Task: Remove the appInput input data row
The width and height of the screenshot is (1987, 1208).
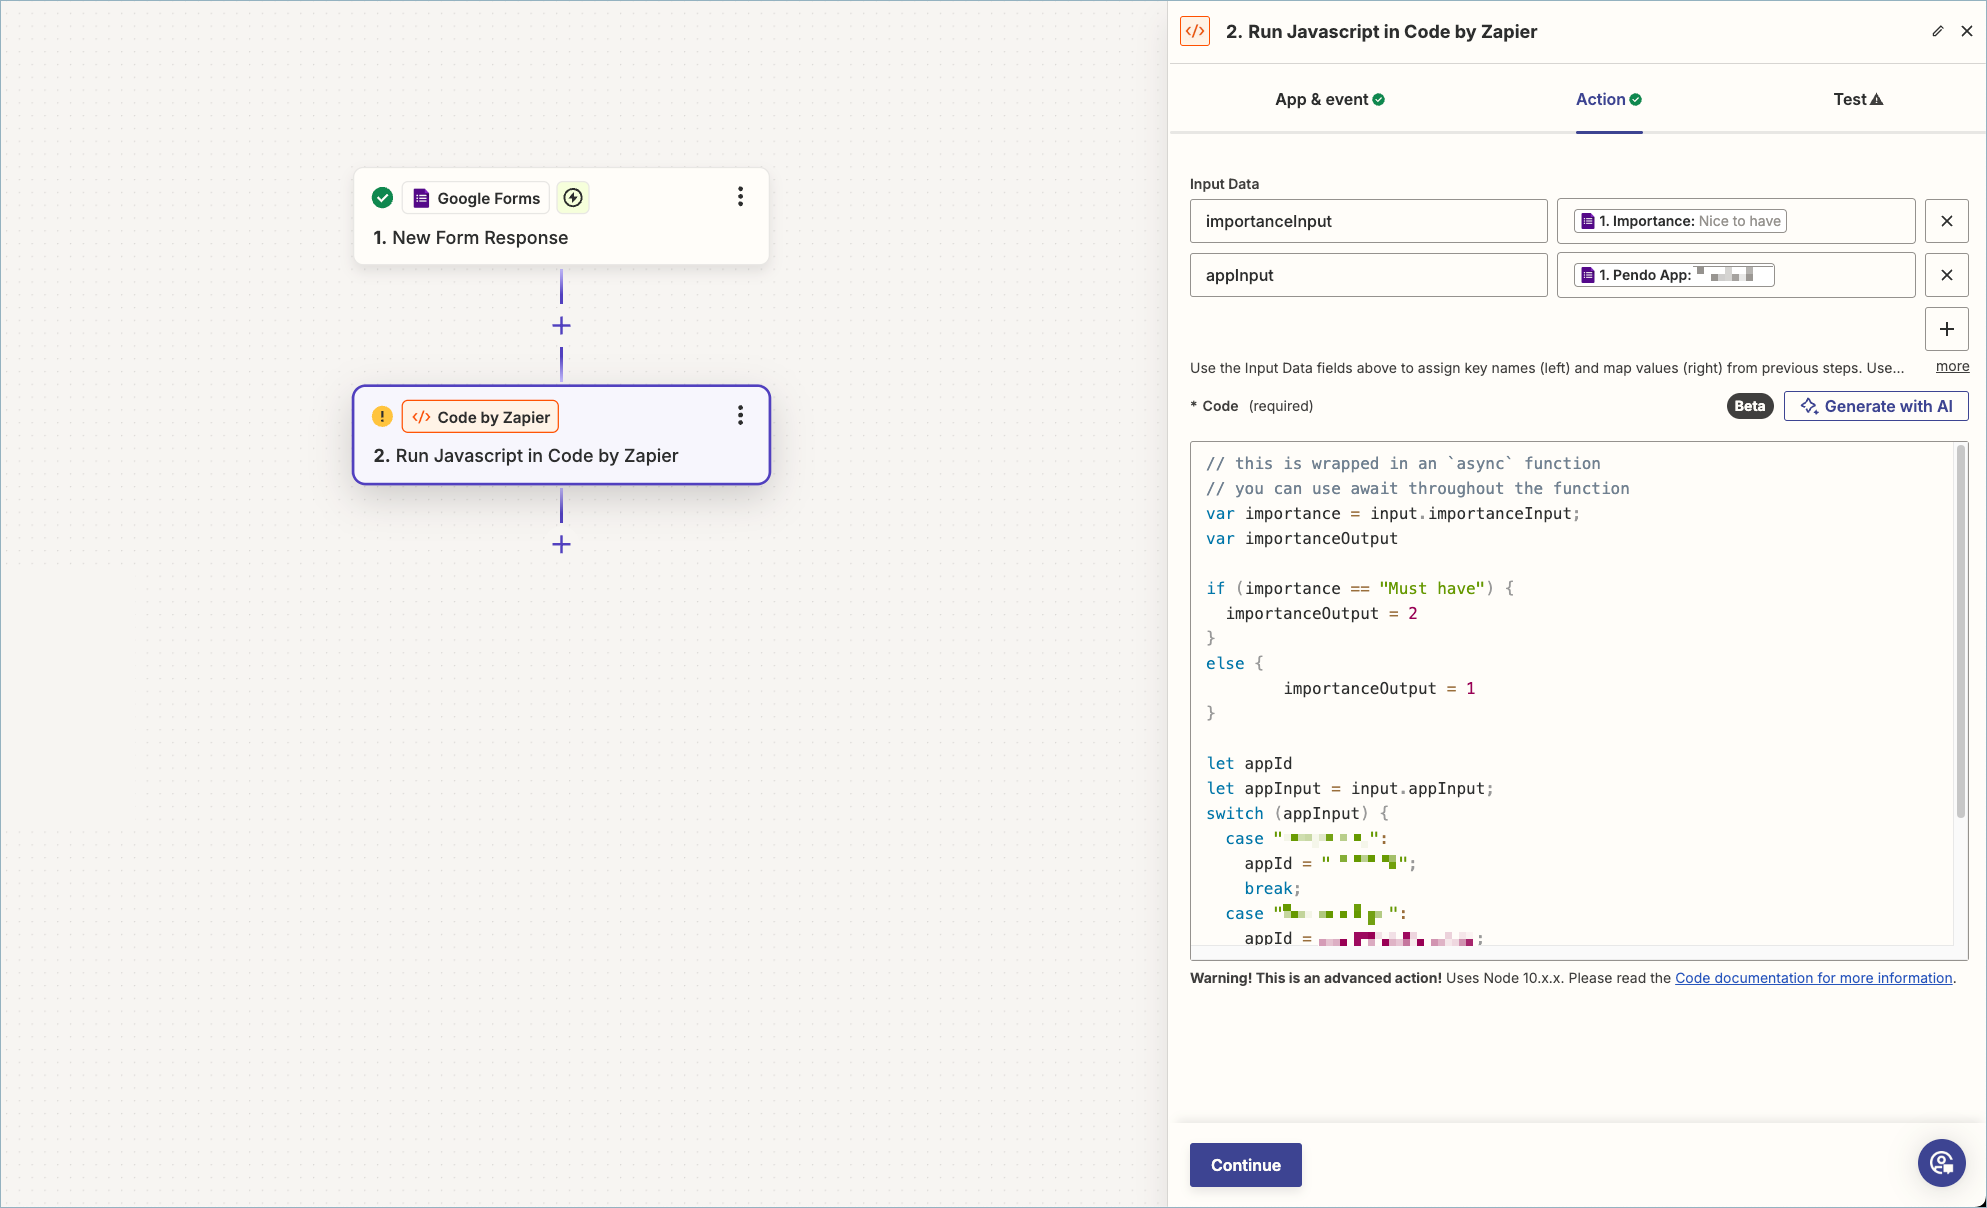Action: [x=1947, y=275]
